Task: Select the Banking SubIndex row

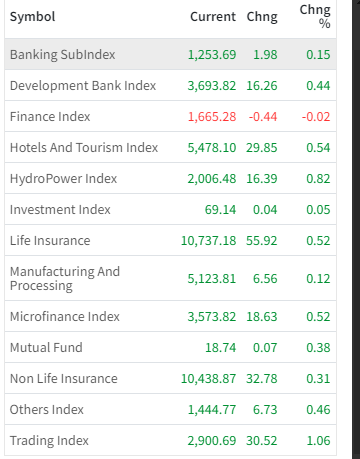Action: (x=170, y=54)
